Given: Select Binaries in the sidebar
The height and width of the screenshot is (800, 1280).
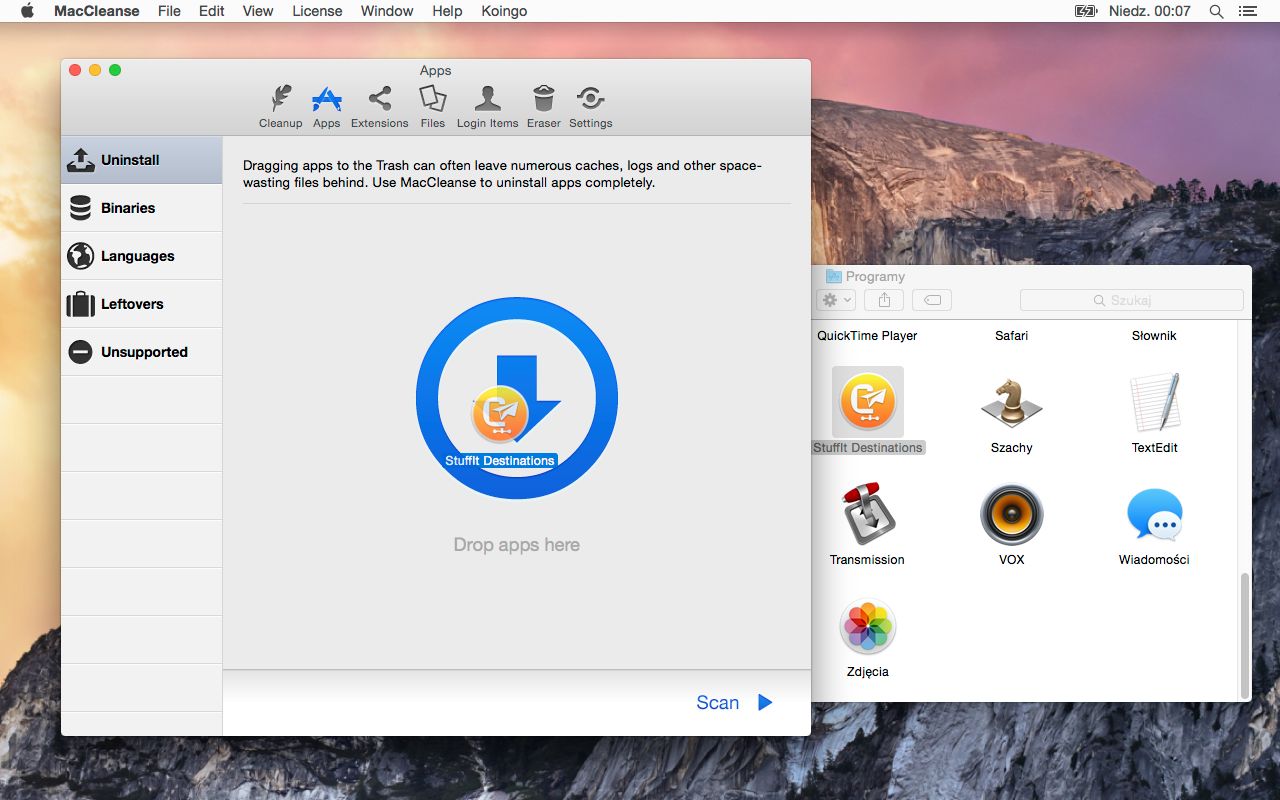Looking at the screenshot, I should point(141,208).
